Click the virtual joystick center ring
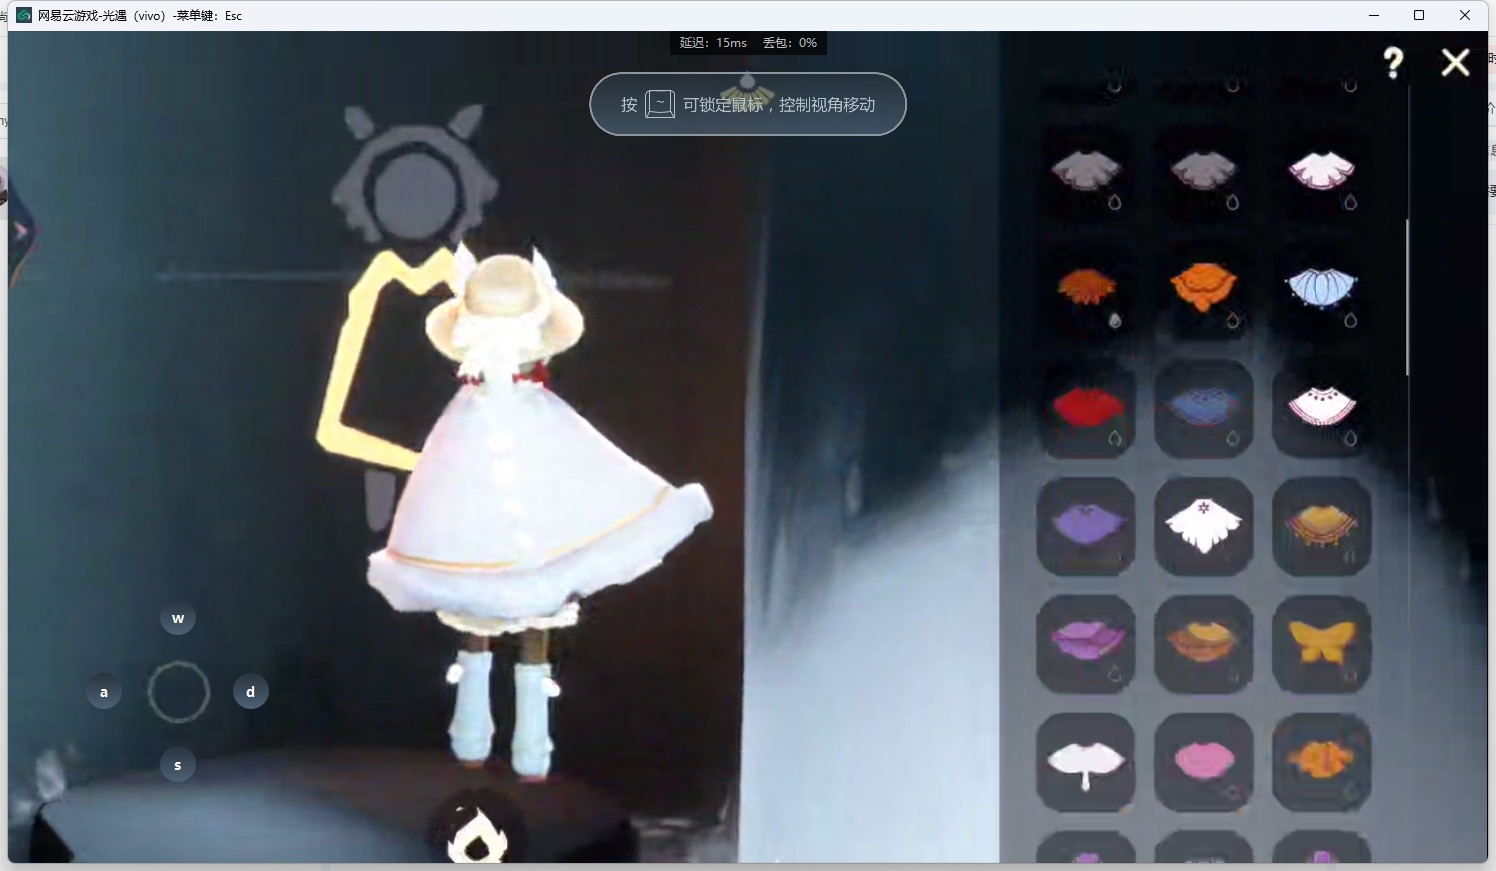Screen dimensions: 1496x871 [178, 692]
